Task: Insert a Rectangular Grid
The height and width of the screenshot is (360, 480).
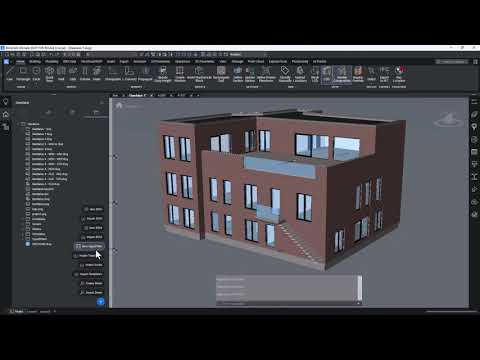Action: point(221,74)
